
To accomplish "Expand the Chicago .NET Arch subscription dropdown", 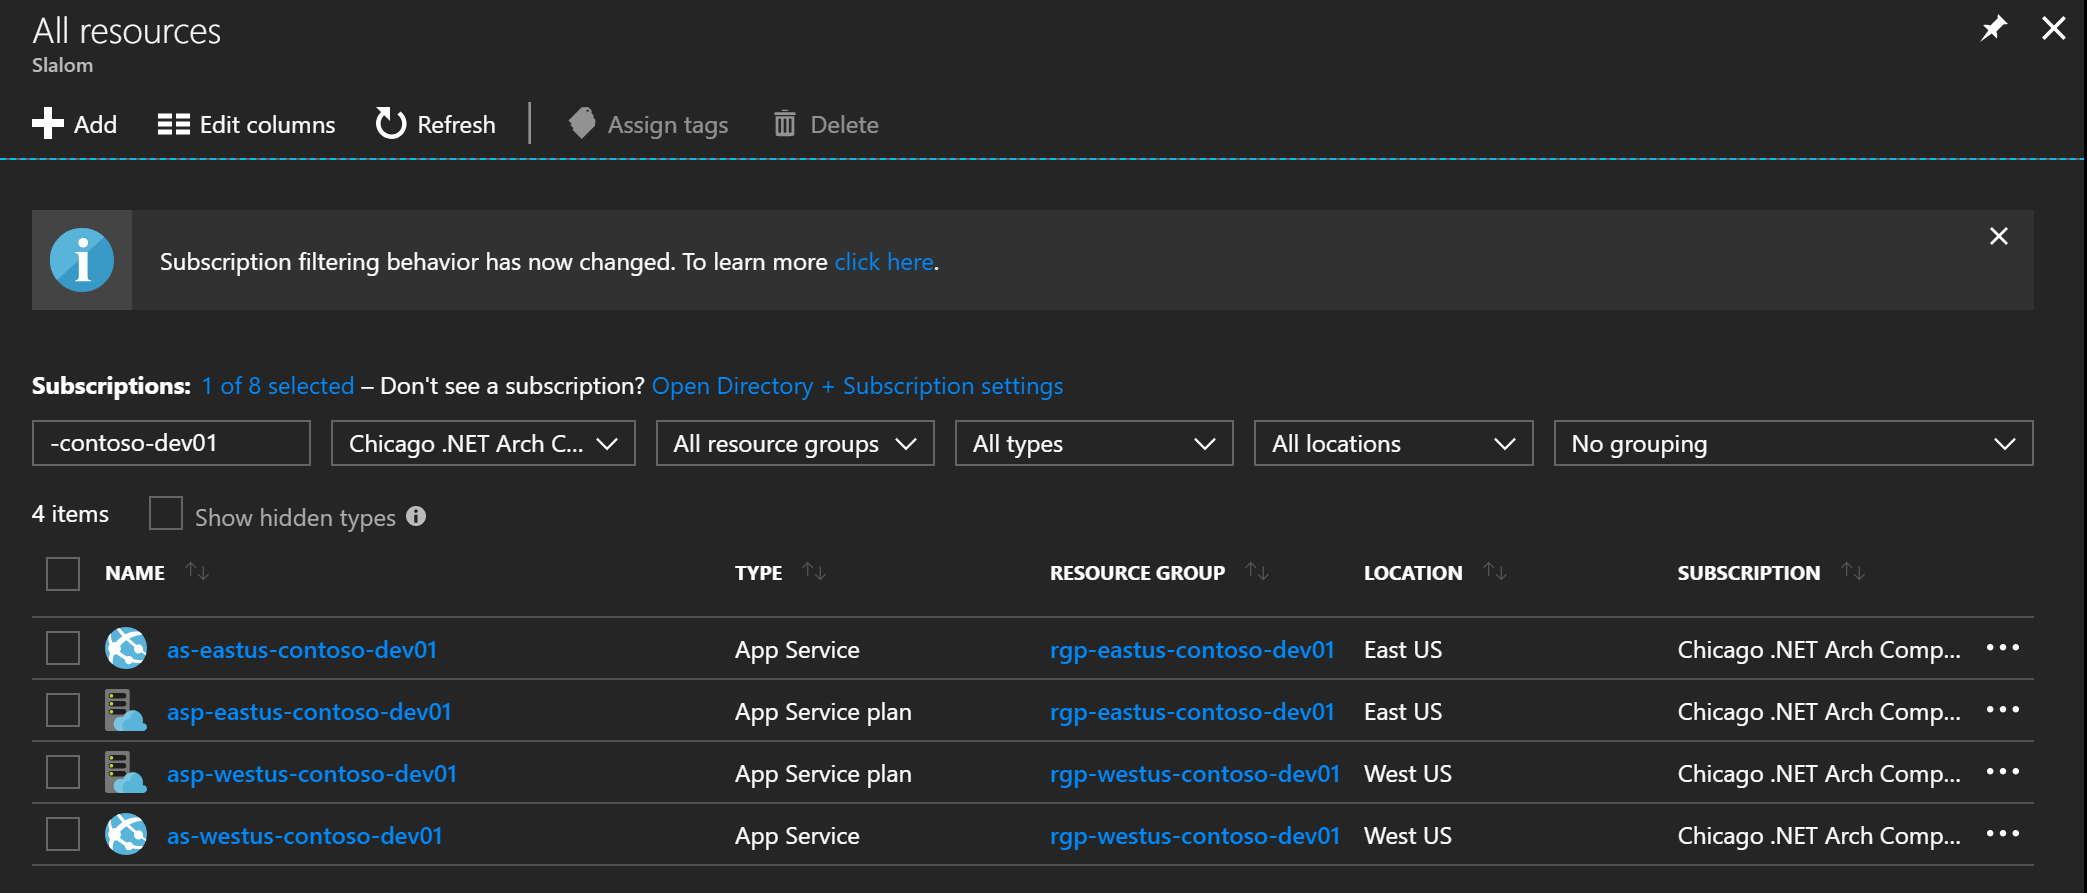I will click(483, 443).
